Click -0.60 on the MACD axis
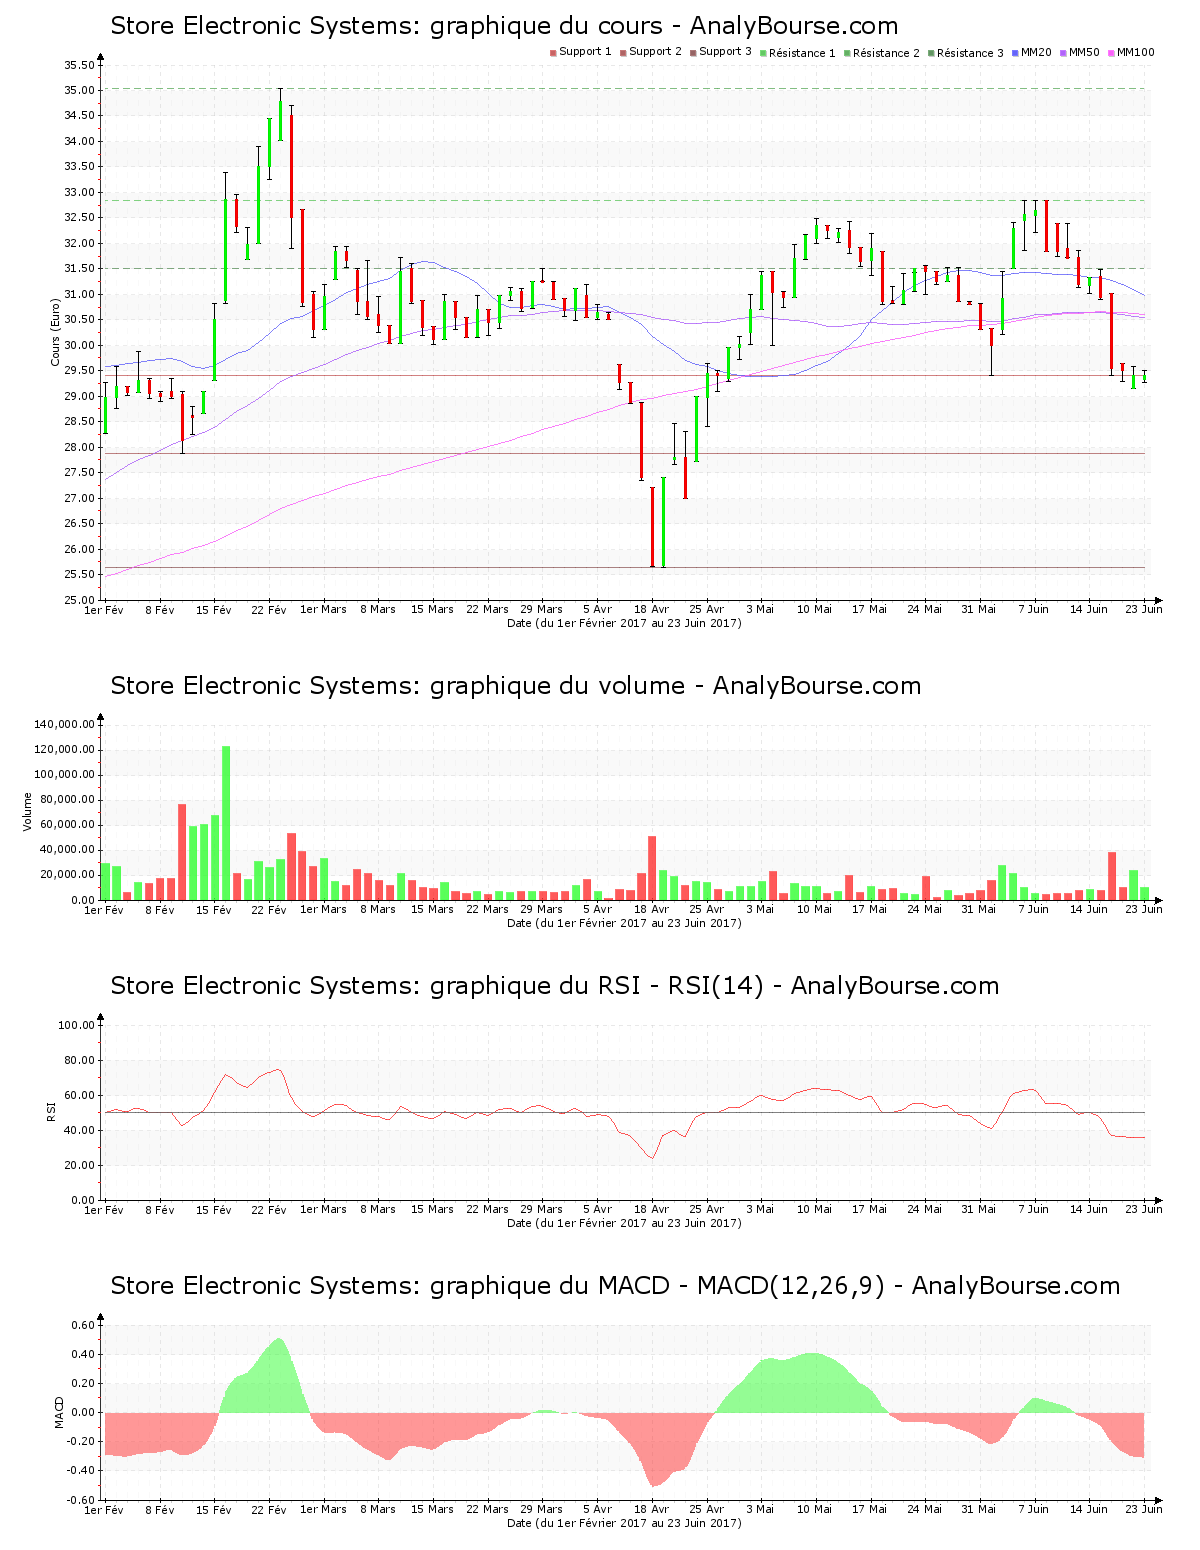1200x1550 pixels. 82,1499
